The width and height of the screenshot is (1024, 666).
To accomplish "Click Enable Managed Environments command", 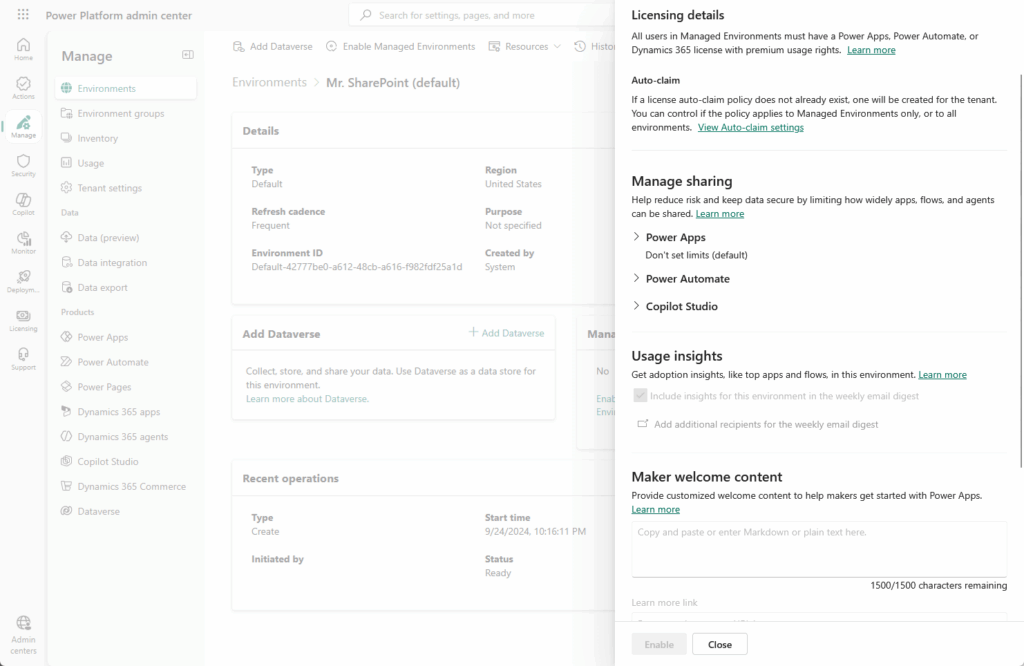I will (400, 46).
